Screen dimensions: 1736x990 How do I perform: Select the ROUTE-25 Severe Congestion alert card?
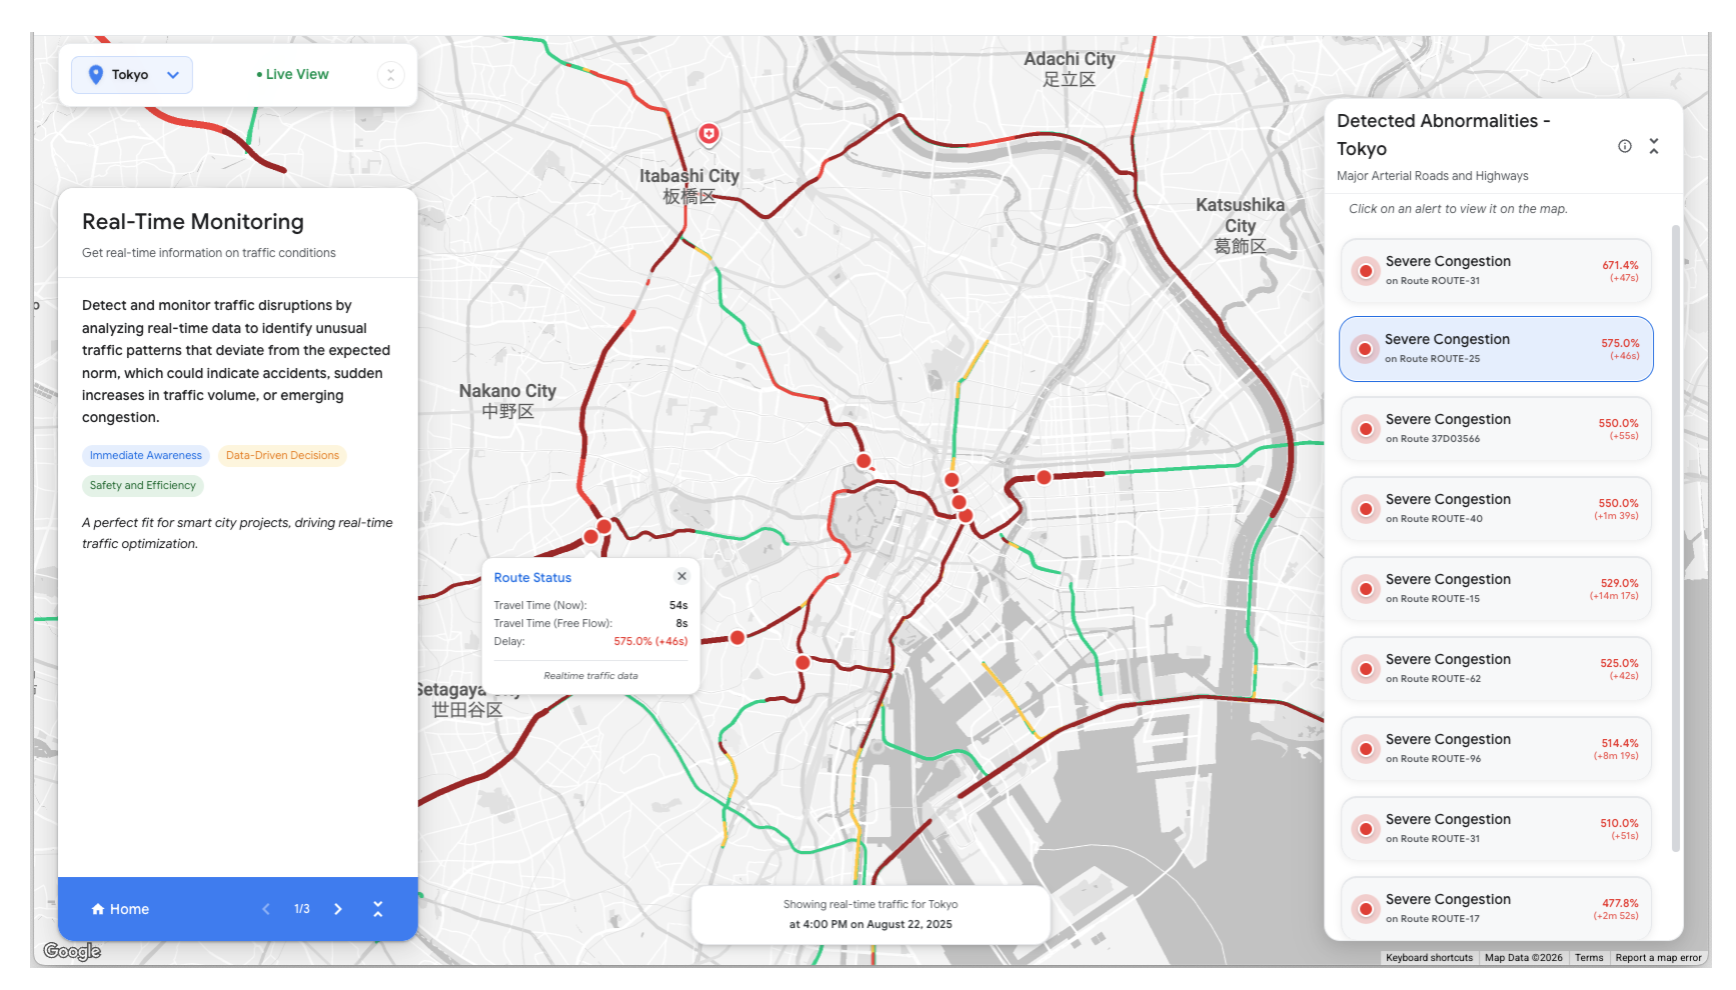1495,348
